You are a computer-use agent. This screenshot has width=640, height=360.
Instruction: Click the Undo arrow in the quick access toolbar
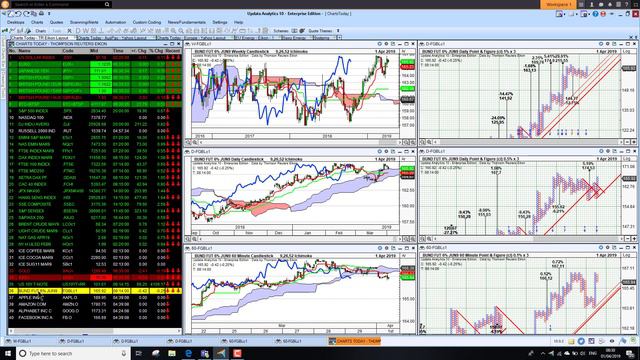(19, 13)
